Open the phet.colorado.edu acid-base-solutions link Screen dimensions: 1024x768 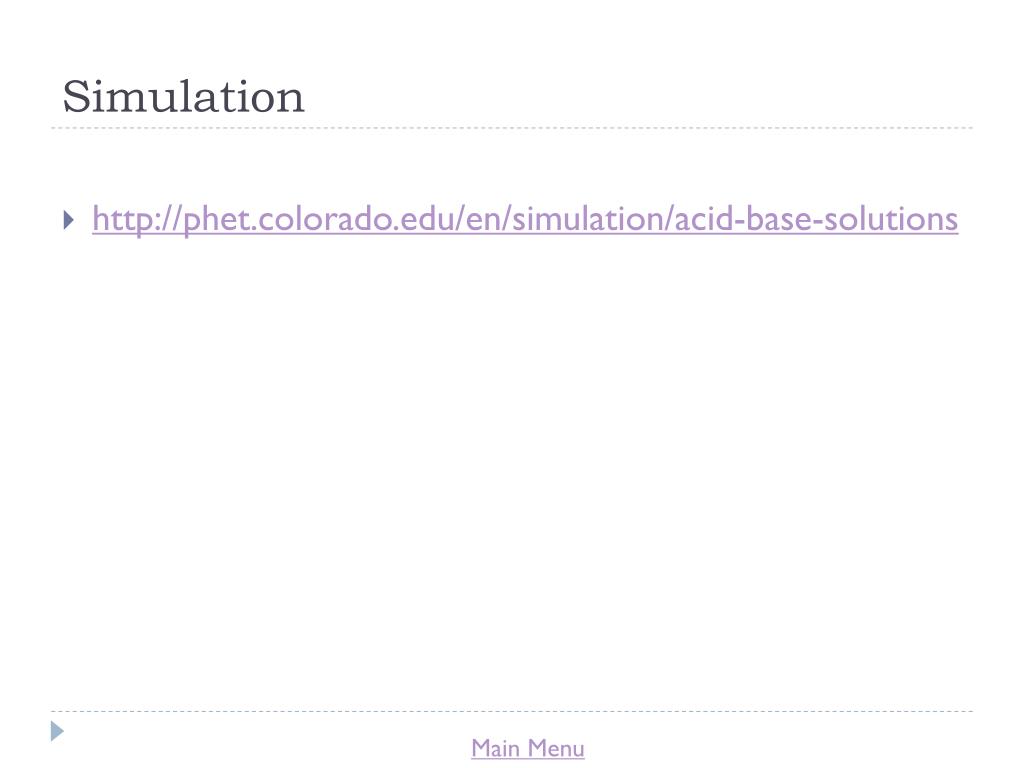coord(525,219)
